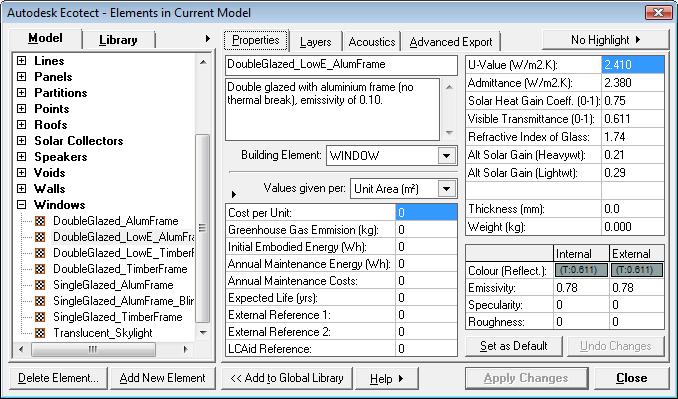Open the Properties tab
678x399 pixels.
(x=256, y=40)
